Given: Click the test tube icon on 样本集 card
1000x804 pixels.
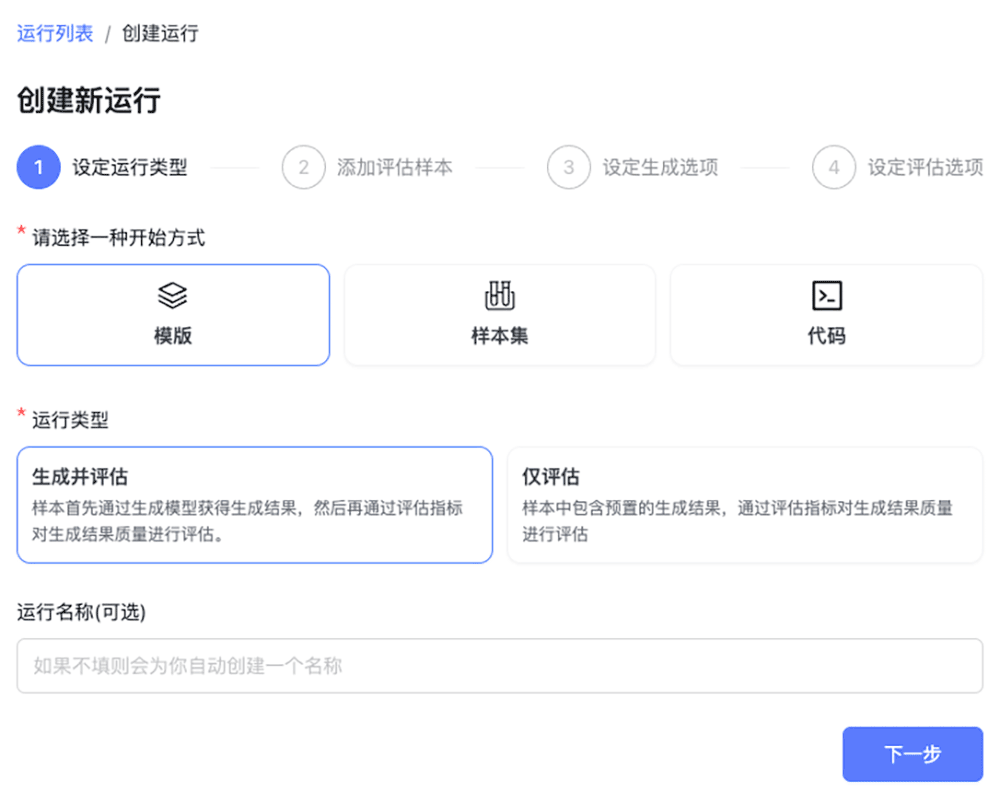Looking at the screenshot, I should (x=499, y=294).
